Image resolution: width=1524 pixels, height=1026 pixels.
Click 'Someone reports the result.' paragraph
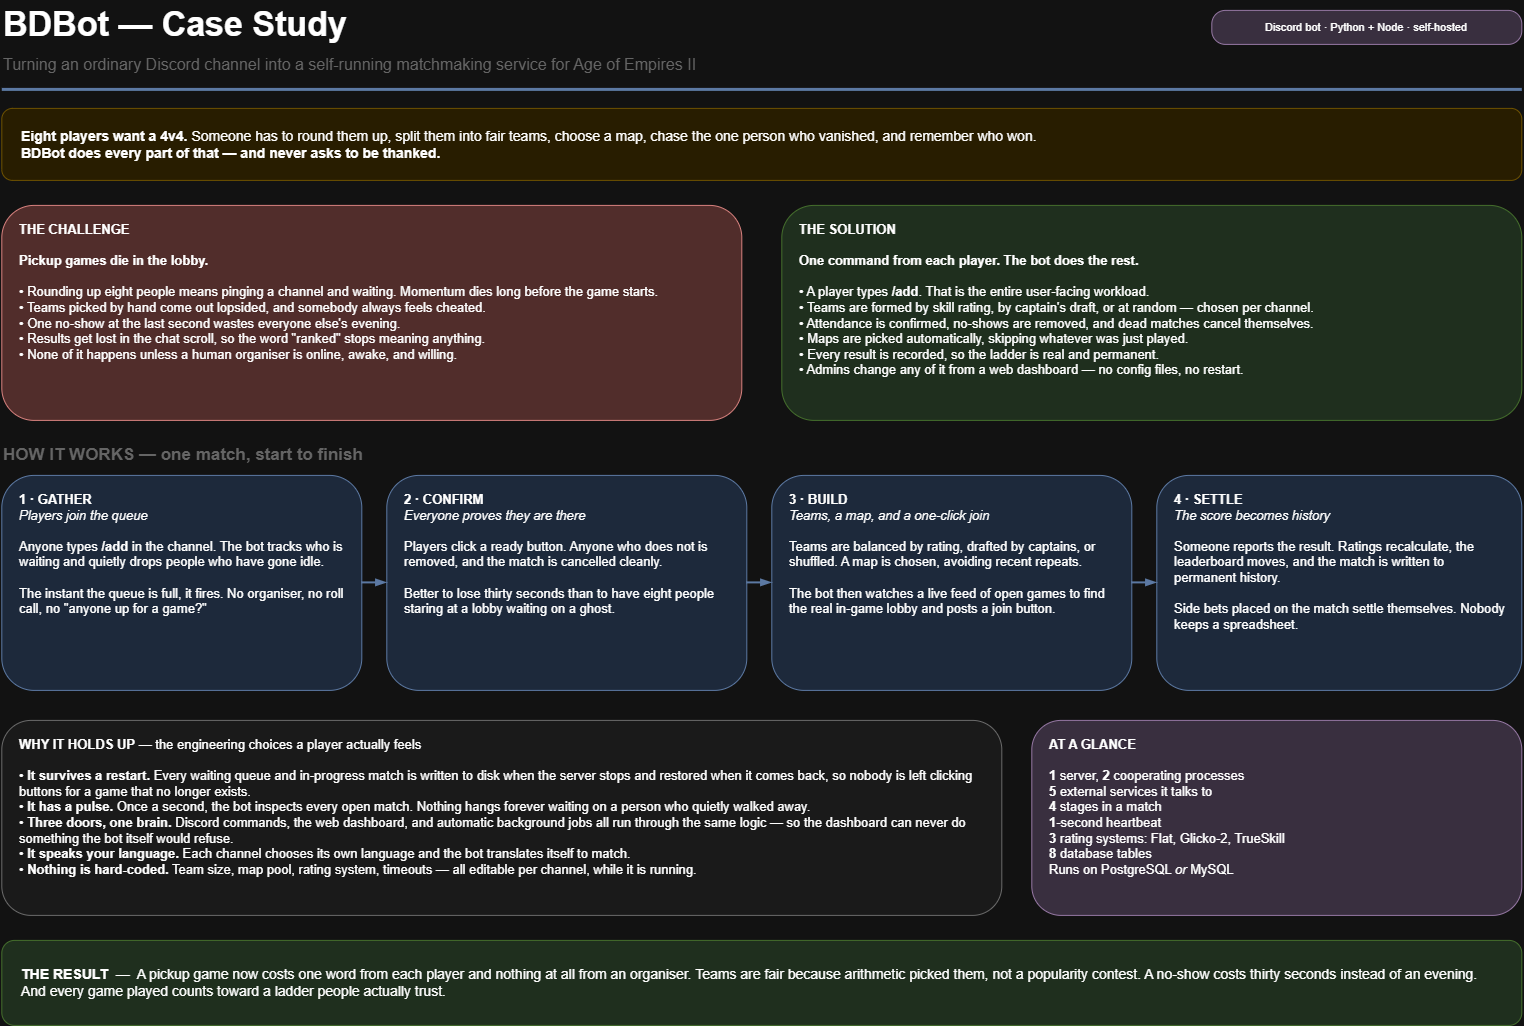[1324, 562]
